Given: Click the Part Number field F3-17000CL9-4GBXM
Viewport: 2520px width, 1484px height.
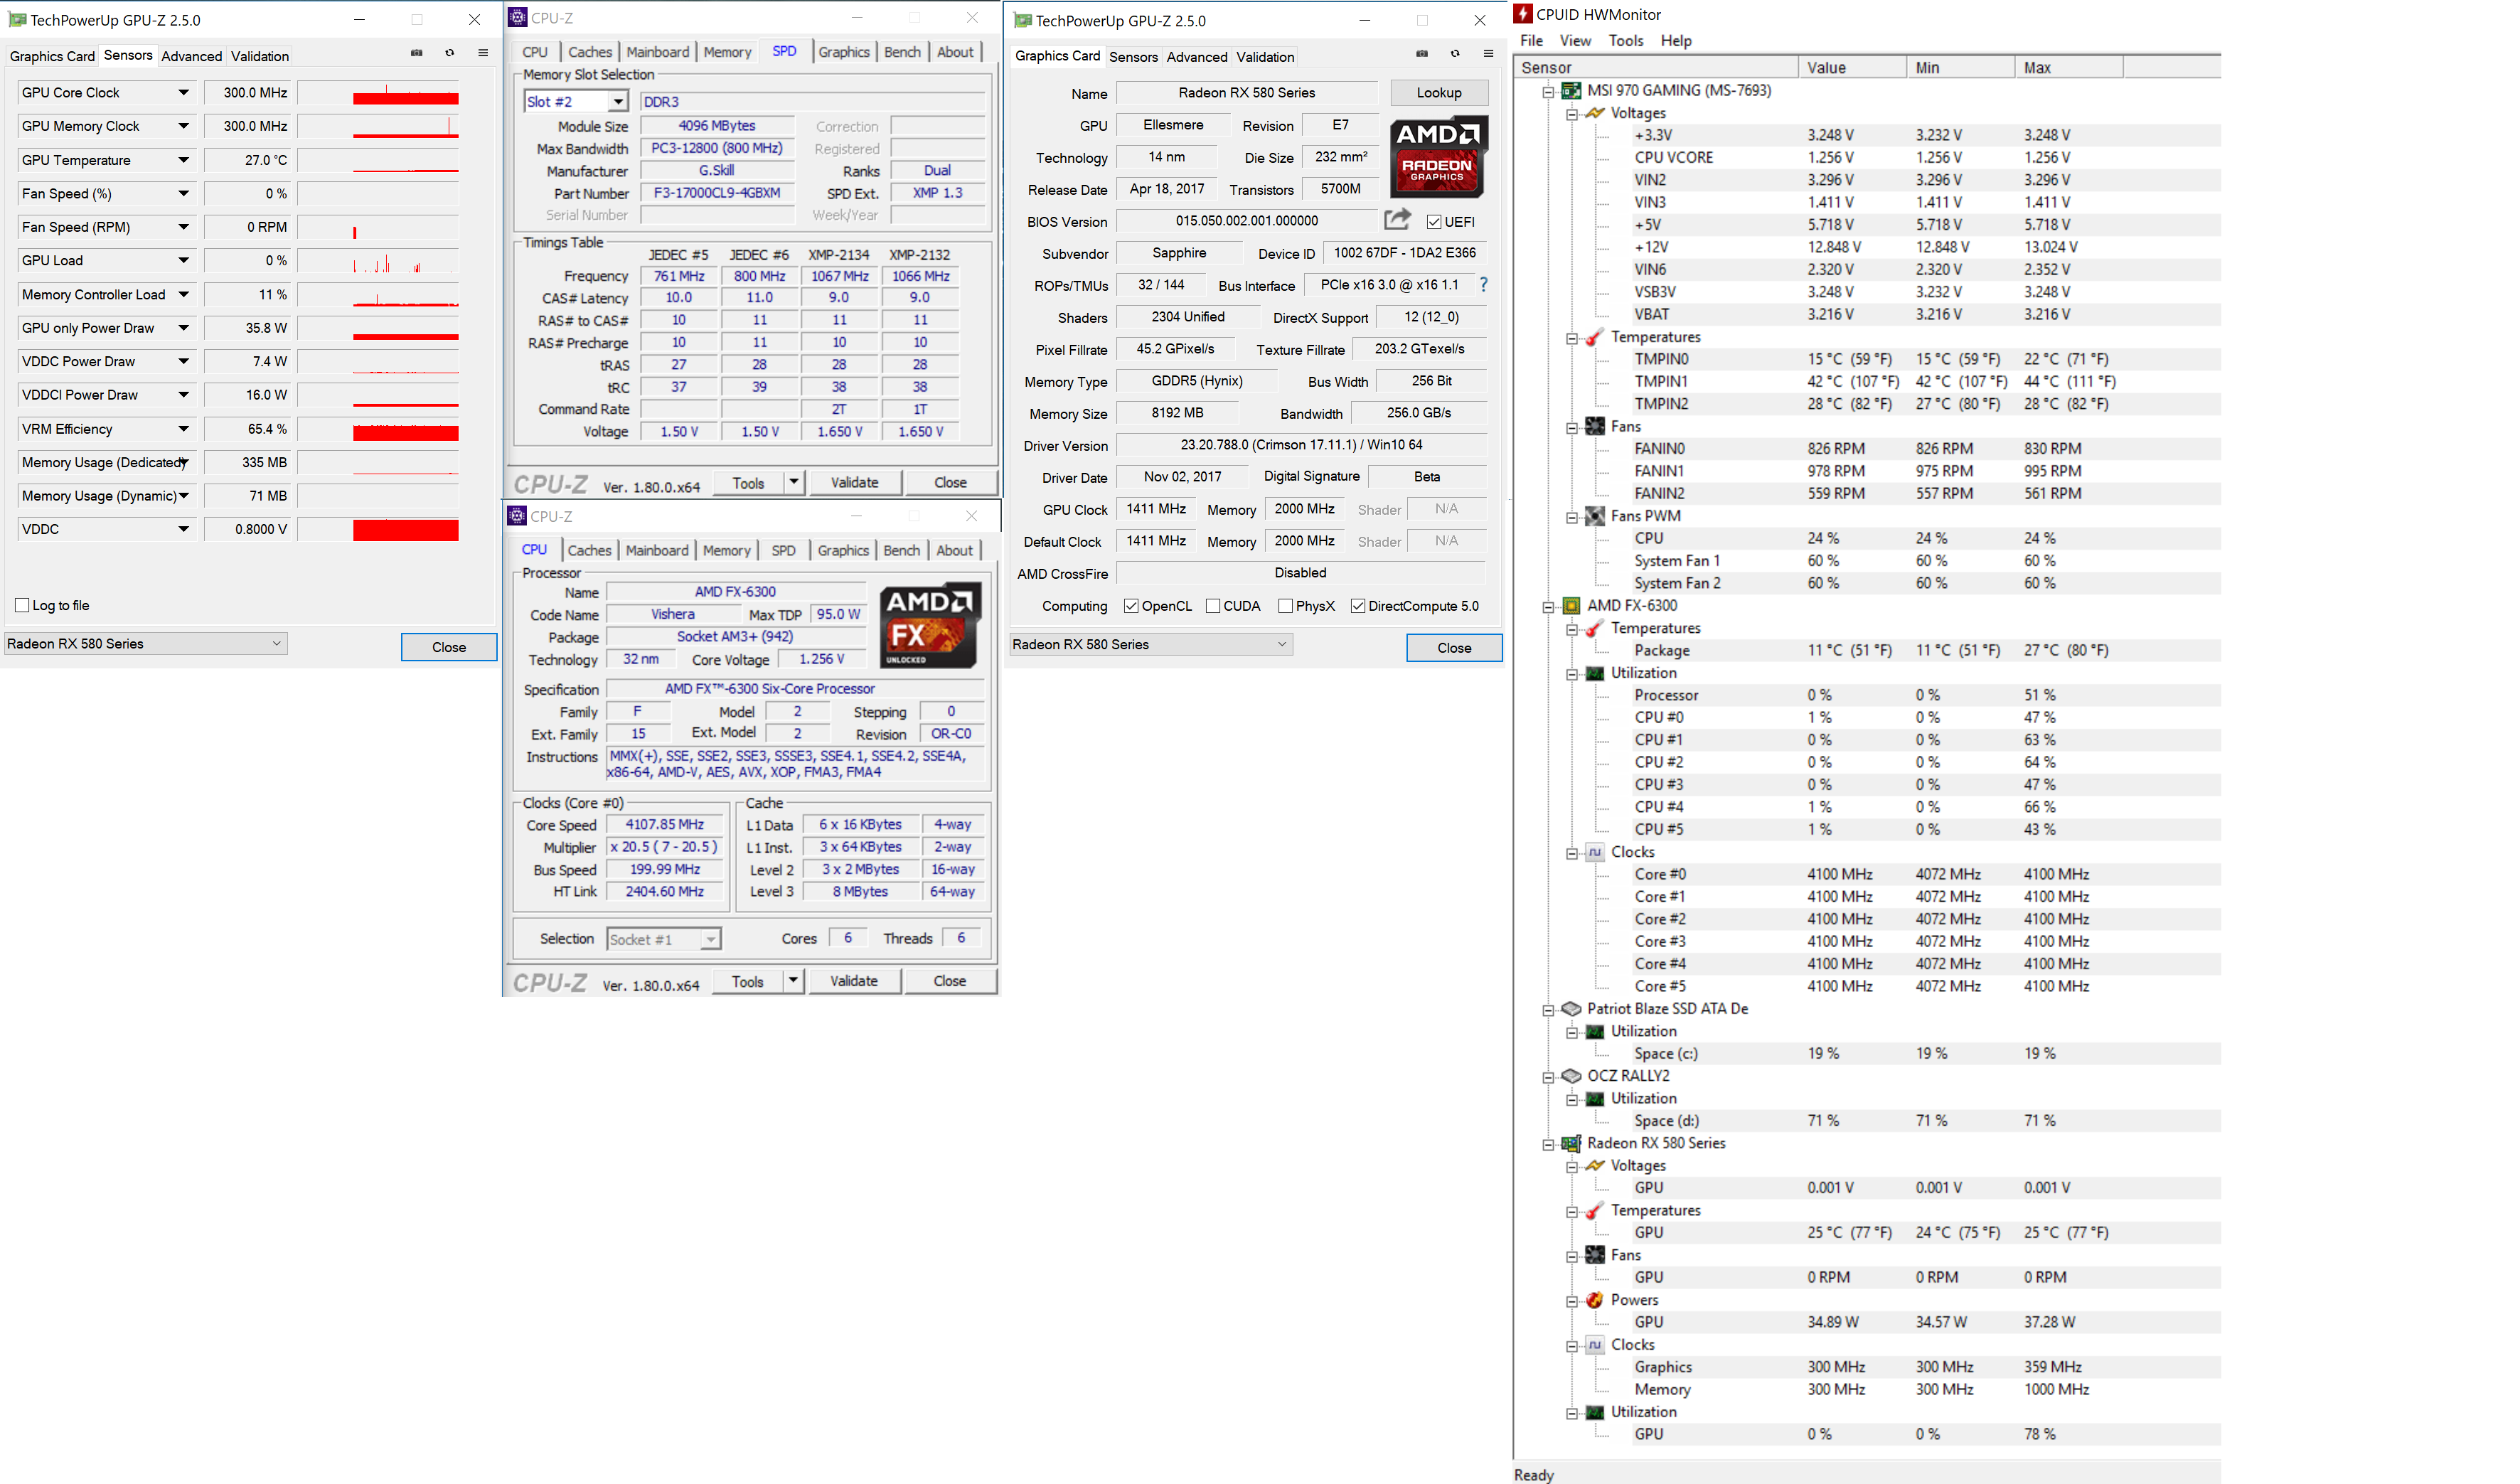Looking at the screenshot, I should point(717,193).
